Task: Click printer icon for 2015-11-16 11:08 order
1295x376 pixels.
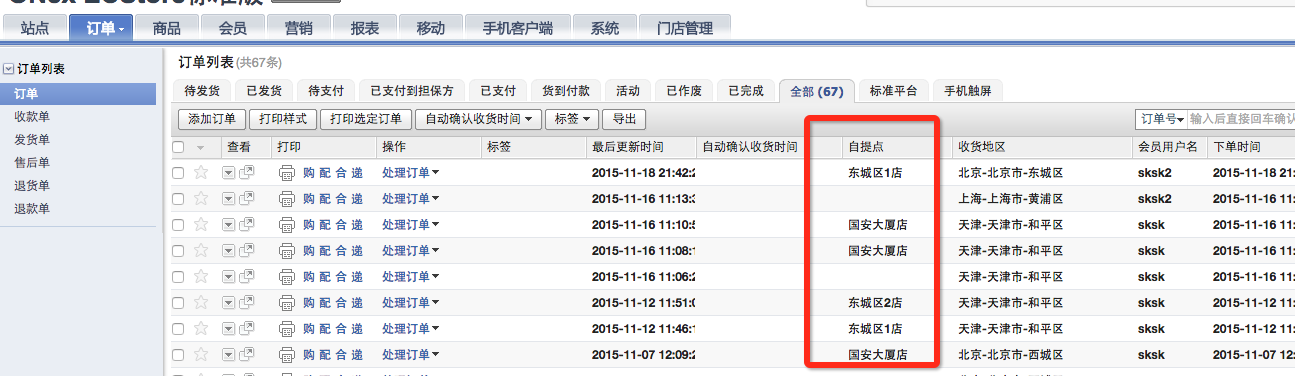Action: click(x=287, y=250)
